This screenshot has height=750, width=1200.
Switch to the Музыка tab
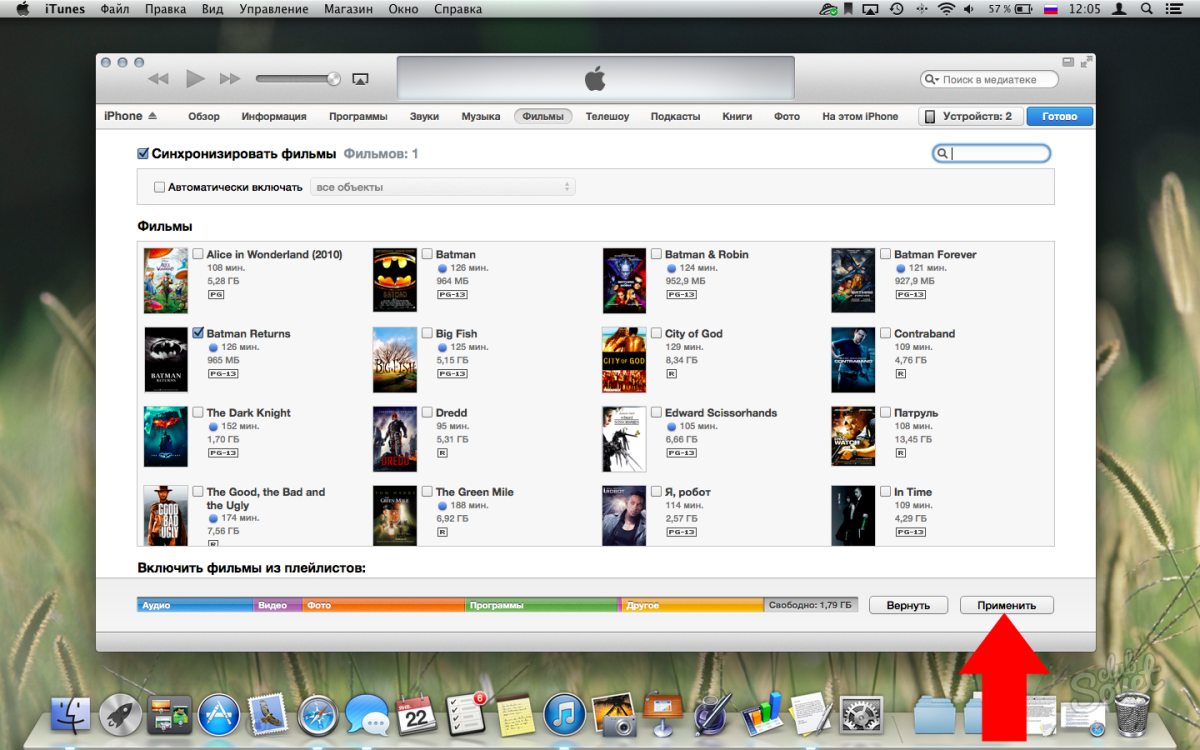(x=480, y=116)
